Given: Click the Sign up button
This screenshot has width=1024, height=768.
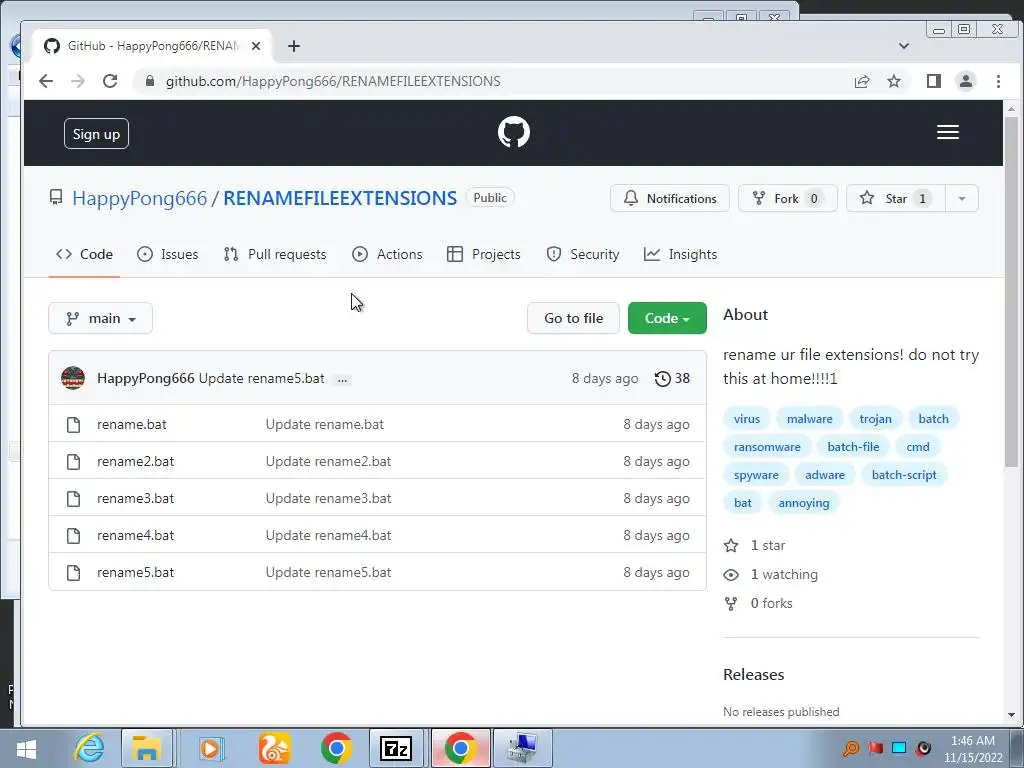Looking at the screenshot, I should coord(96,134).
